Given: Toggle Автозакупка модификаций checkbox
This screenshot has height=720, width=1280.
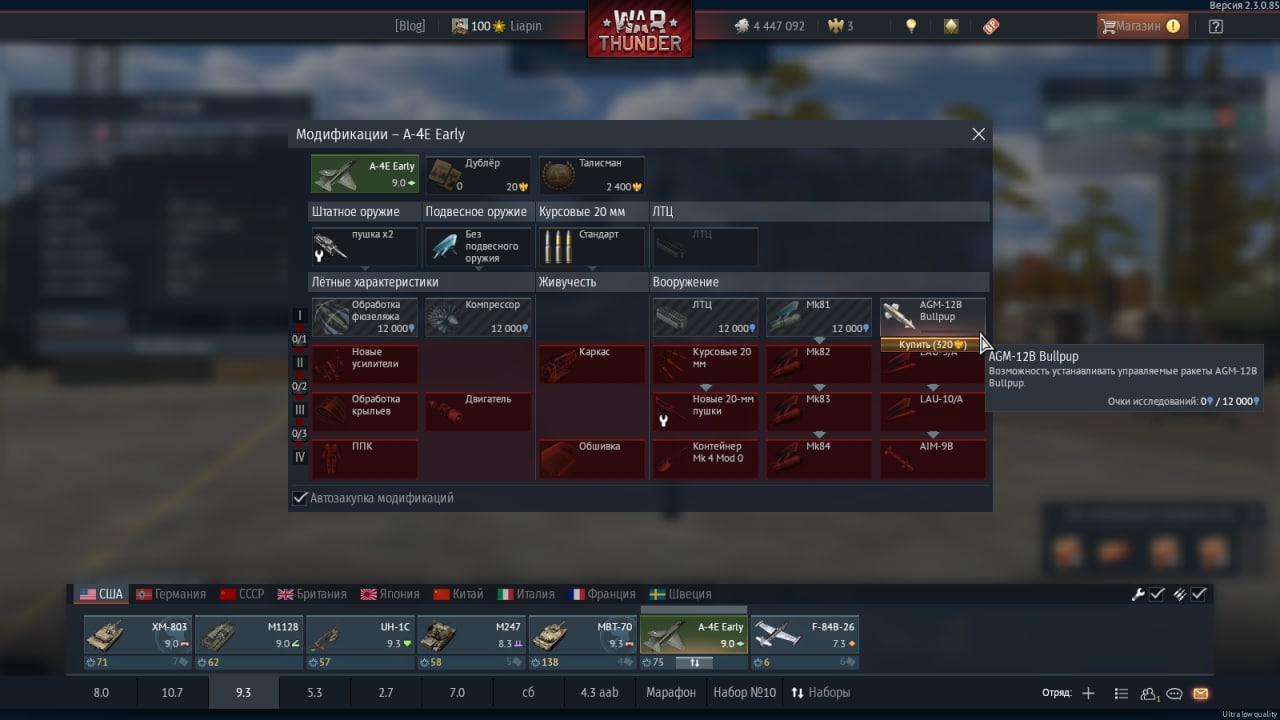Looking at the screenshot, I should point(300,498).
